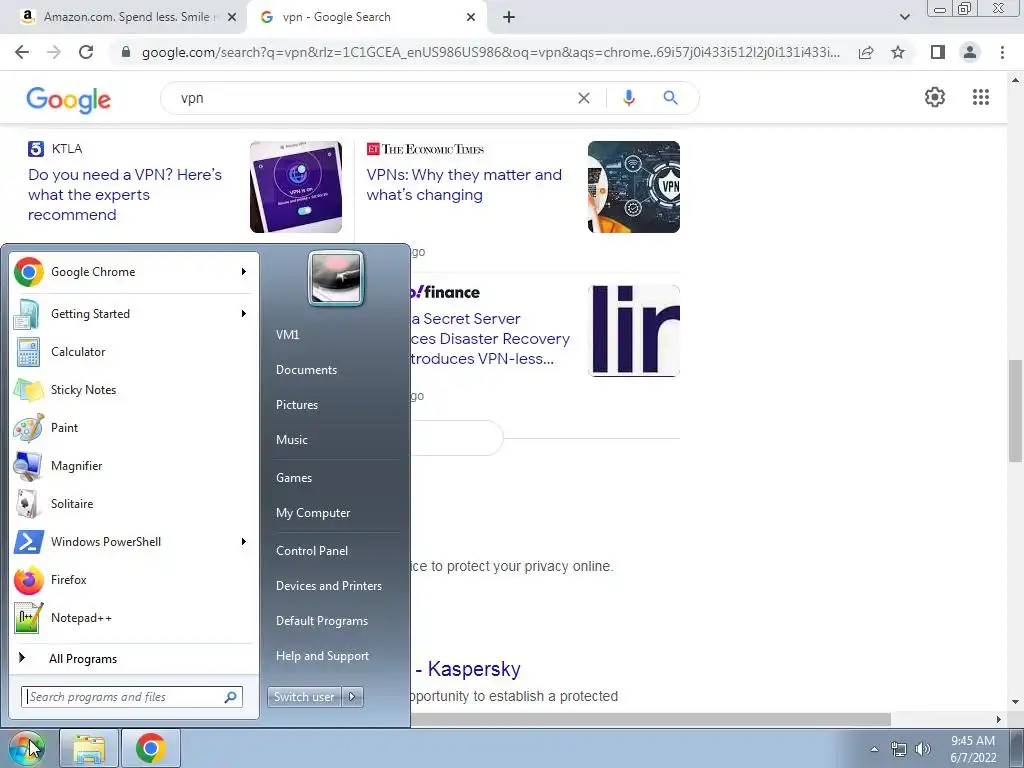Screen dimensions: 1024x768
Task: Click Chrome icon in taskbar
Action: 151,748
